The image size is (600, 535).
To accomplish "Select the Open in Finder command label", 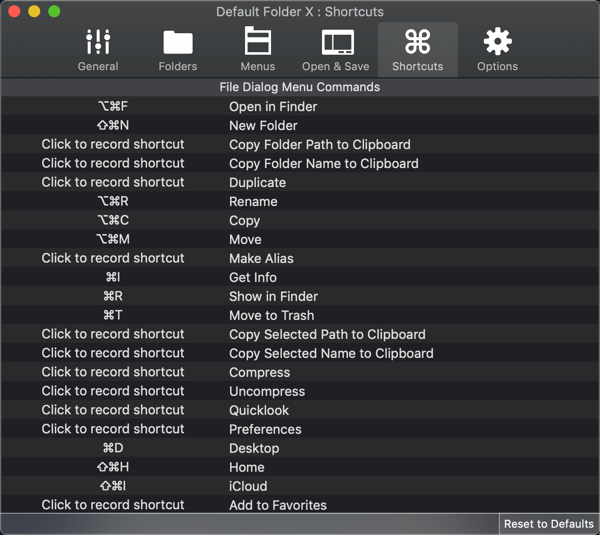I will [273, 107].
